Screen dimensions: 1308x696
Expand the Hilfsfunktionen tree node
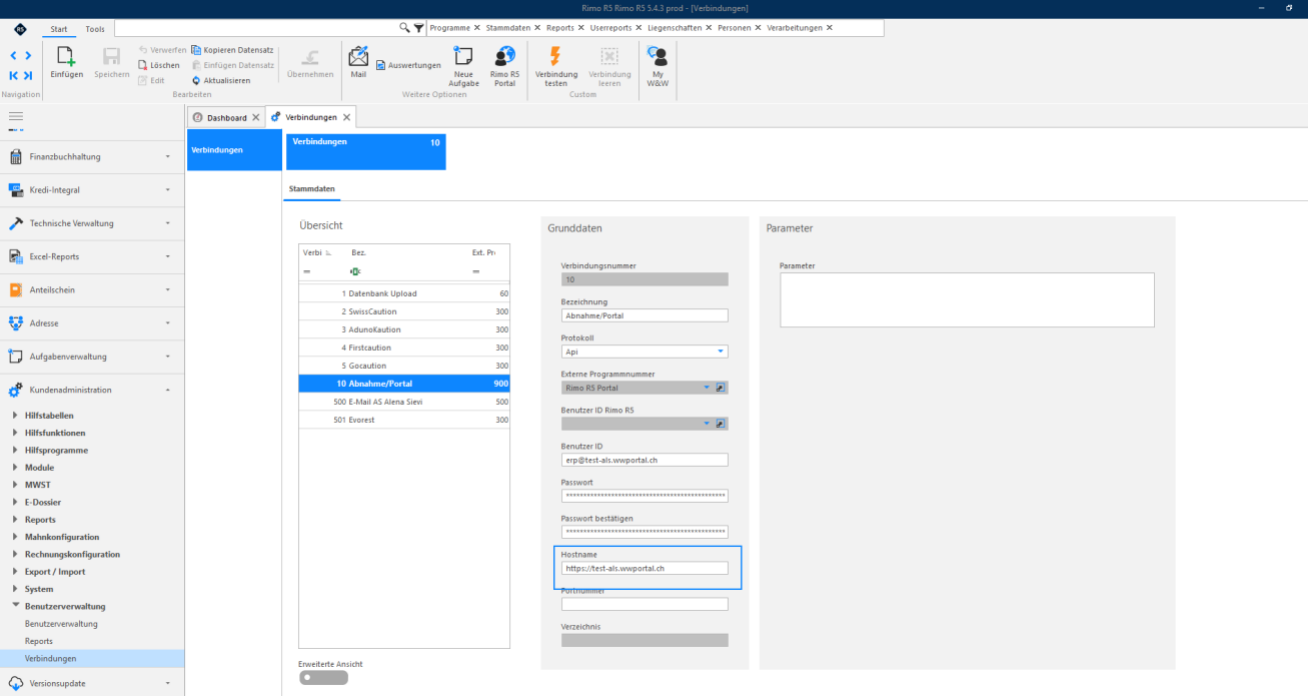(x=14, y=433)
